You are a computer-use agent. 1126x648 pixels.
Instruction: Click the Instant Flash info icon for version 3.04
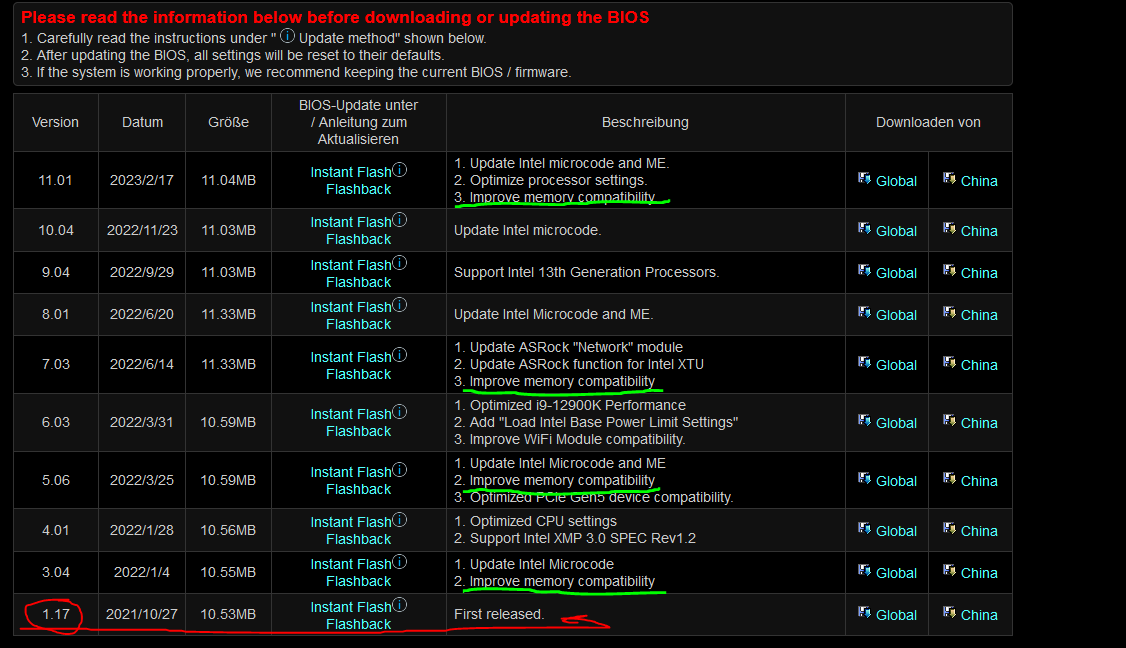(400, 562)
